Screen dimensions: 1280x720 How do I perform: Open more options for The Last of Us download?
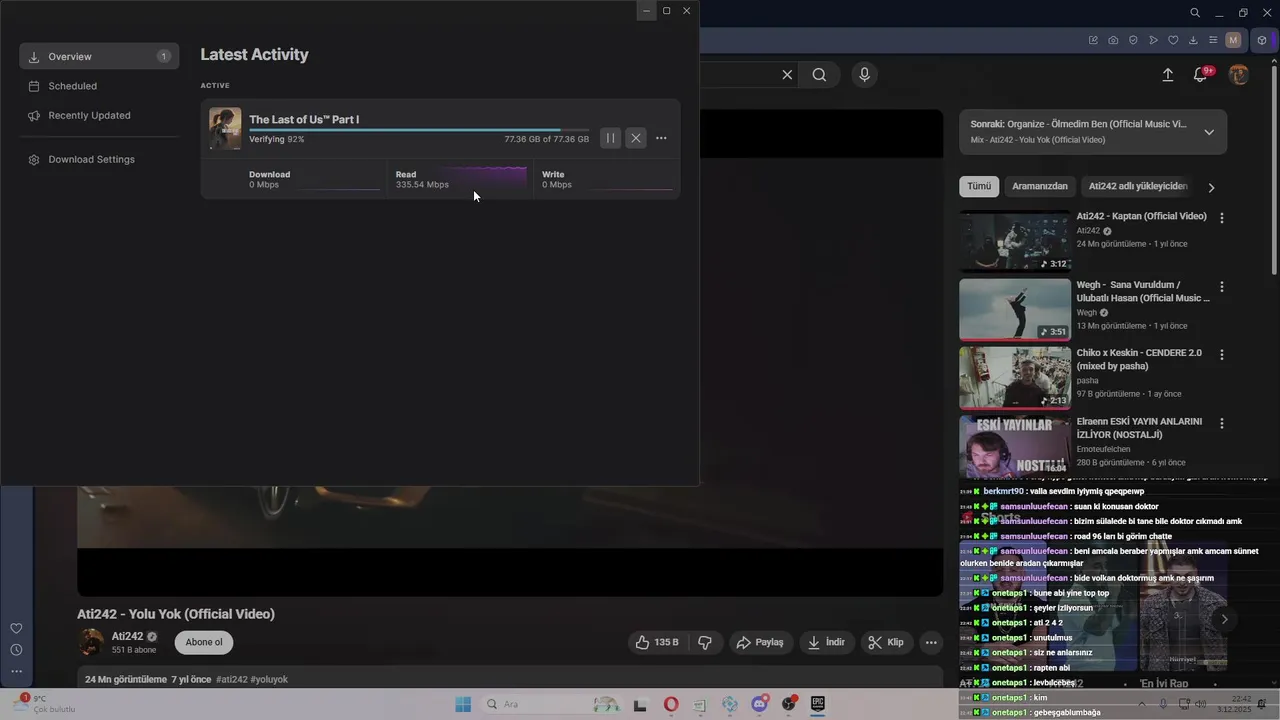point(661,138)
